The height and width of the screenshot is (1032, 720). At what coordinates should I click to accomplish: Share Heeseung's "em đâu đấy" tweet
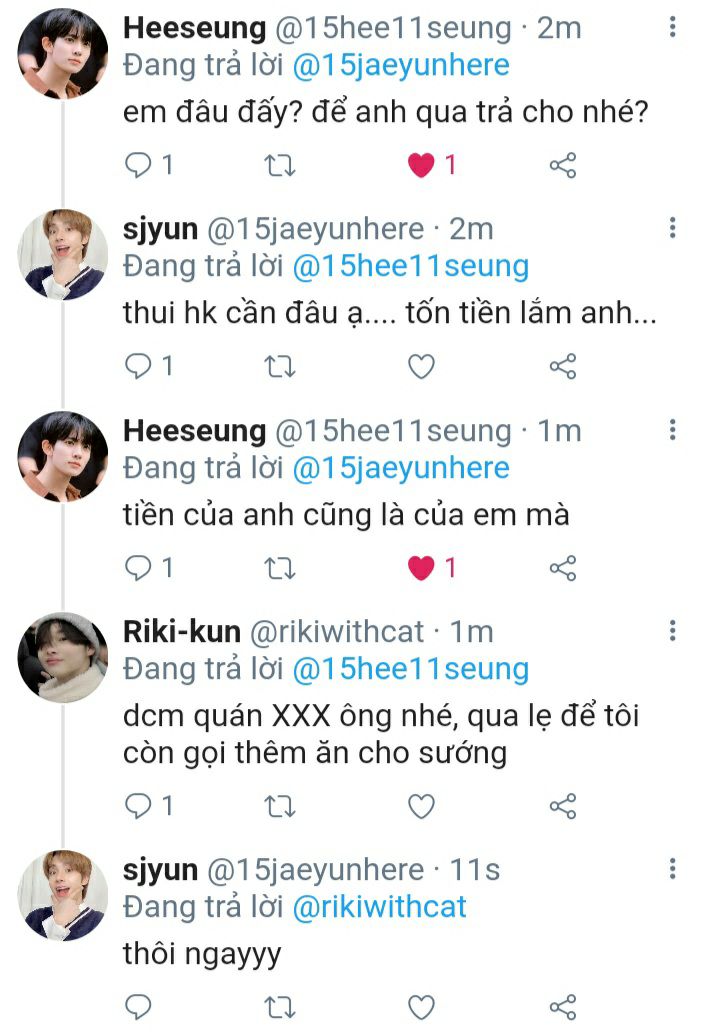coord(563,165)
